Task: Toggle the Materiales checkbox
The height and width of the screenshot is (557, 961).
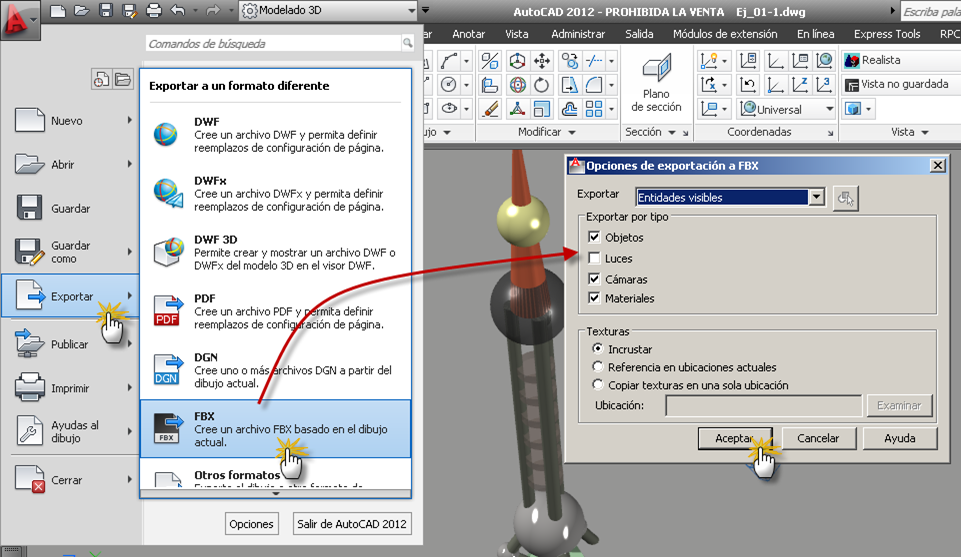Action: [594, 298]
